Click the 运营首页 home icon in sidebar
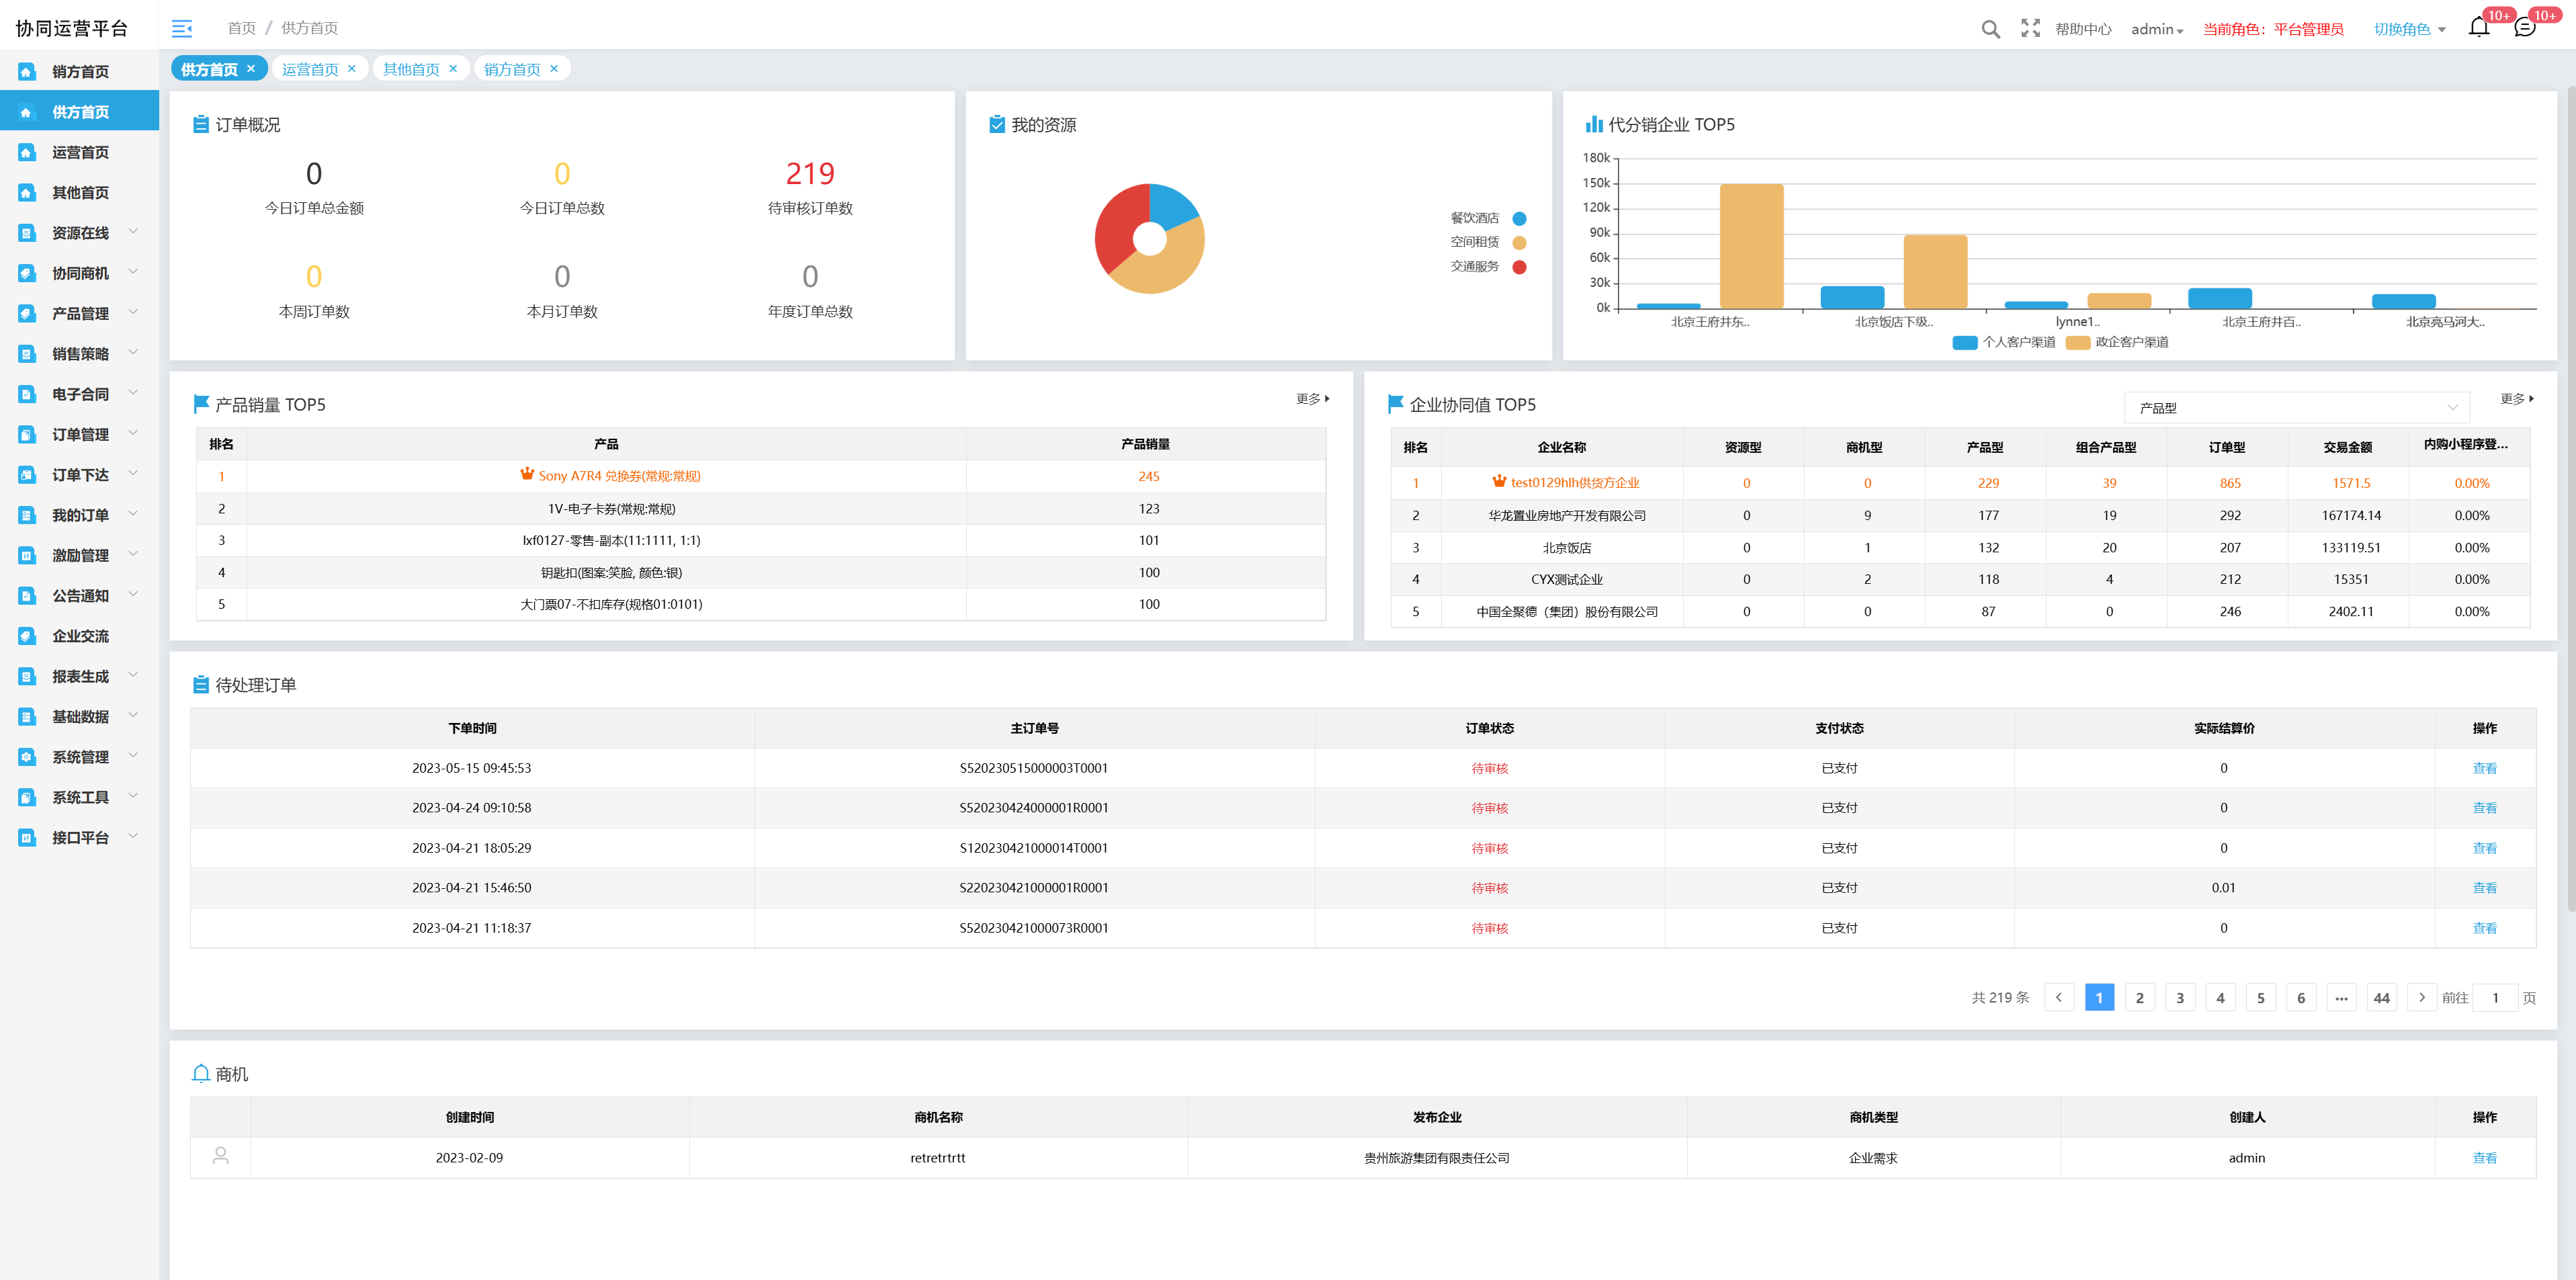 tap(27, 152)
